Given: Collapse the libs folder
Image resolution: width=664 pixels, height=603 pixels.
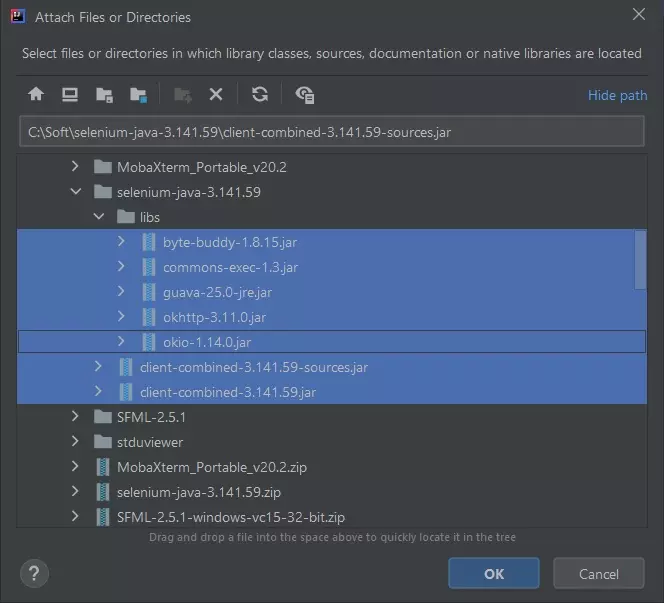Looking at the screenshot, I should [x=99, y=216].
